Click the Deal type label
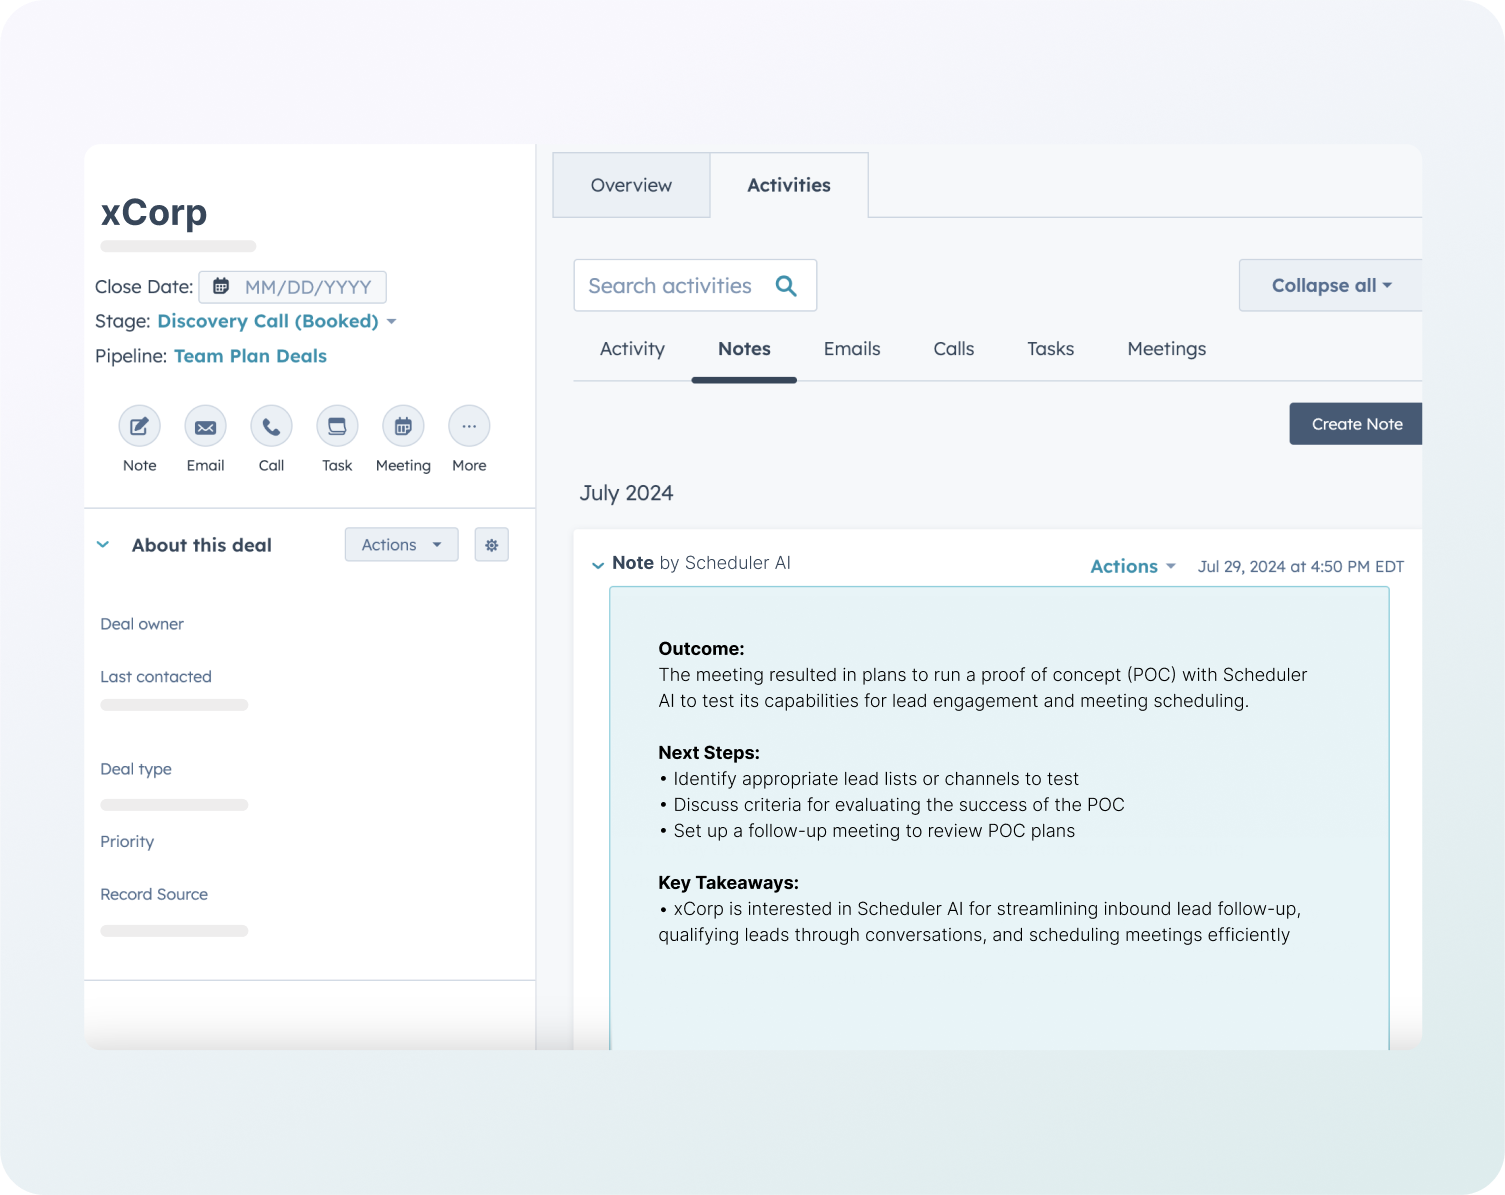 (136, 769)
